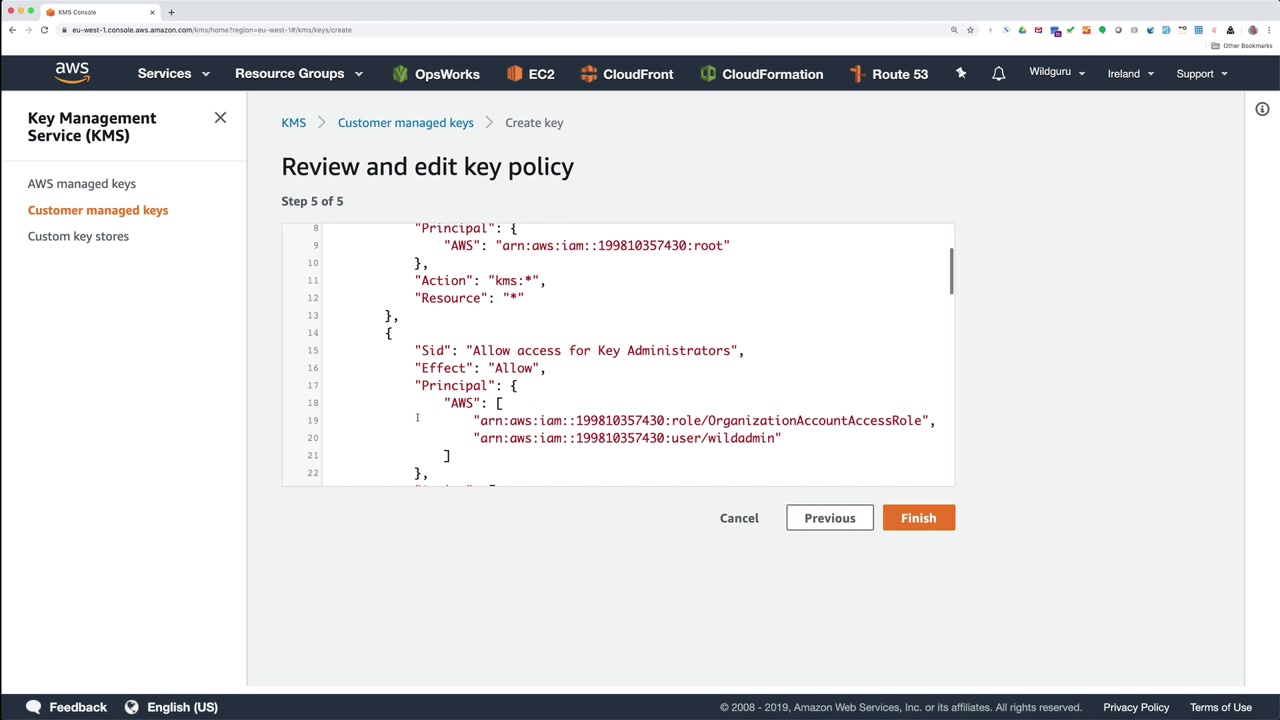Screen dimensions: 1280x720
Task: Open the Chrome three-dot menu
Action: coord(1268,30)
